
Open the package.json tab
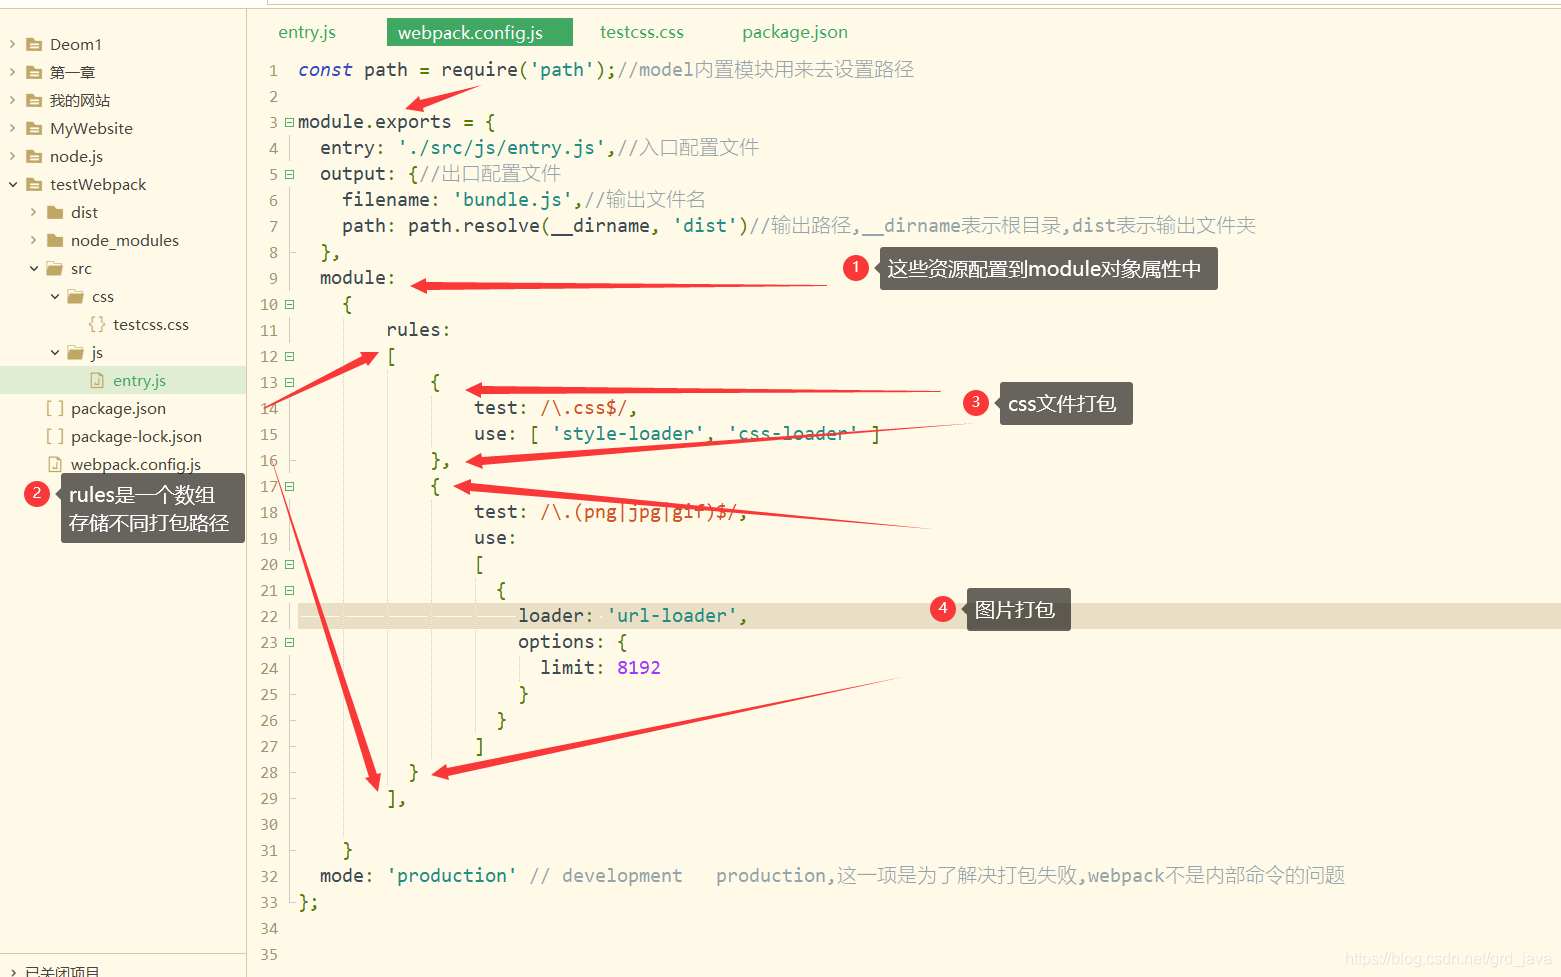point(795,32)
